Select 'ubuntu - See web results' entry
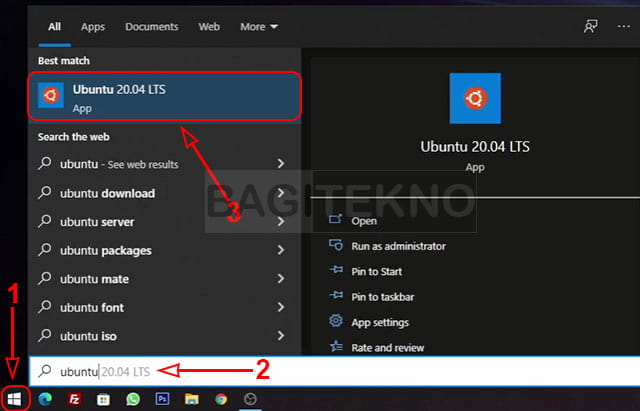This screenshot has height=411, width=640. [164, 164]
